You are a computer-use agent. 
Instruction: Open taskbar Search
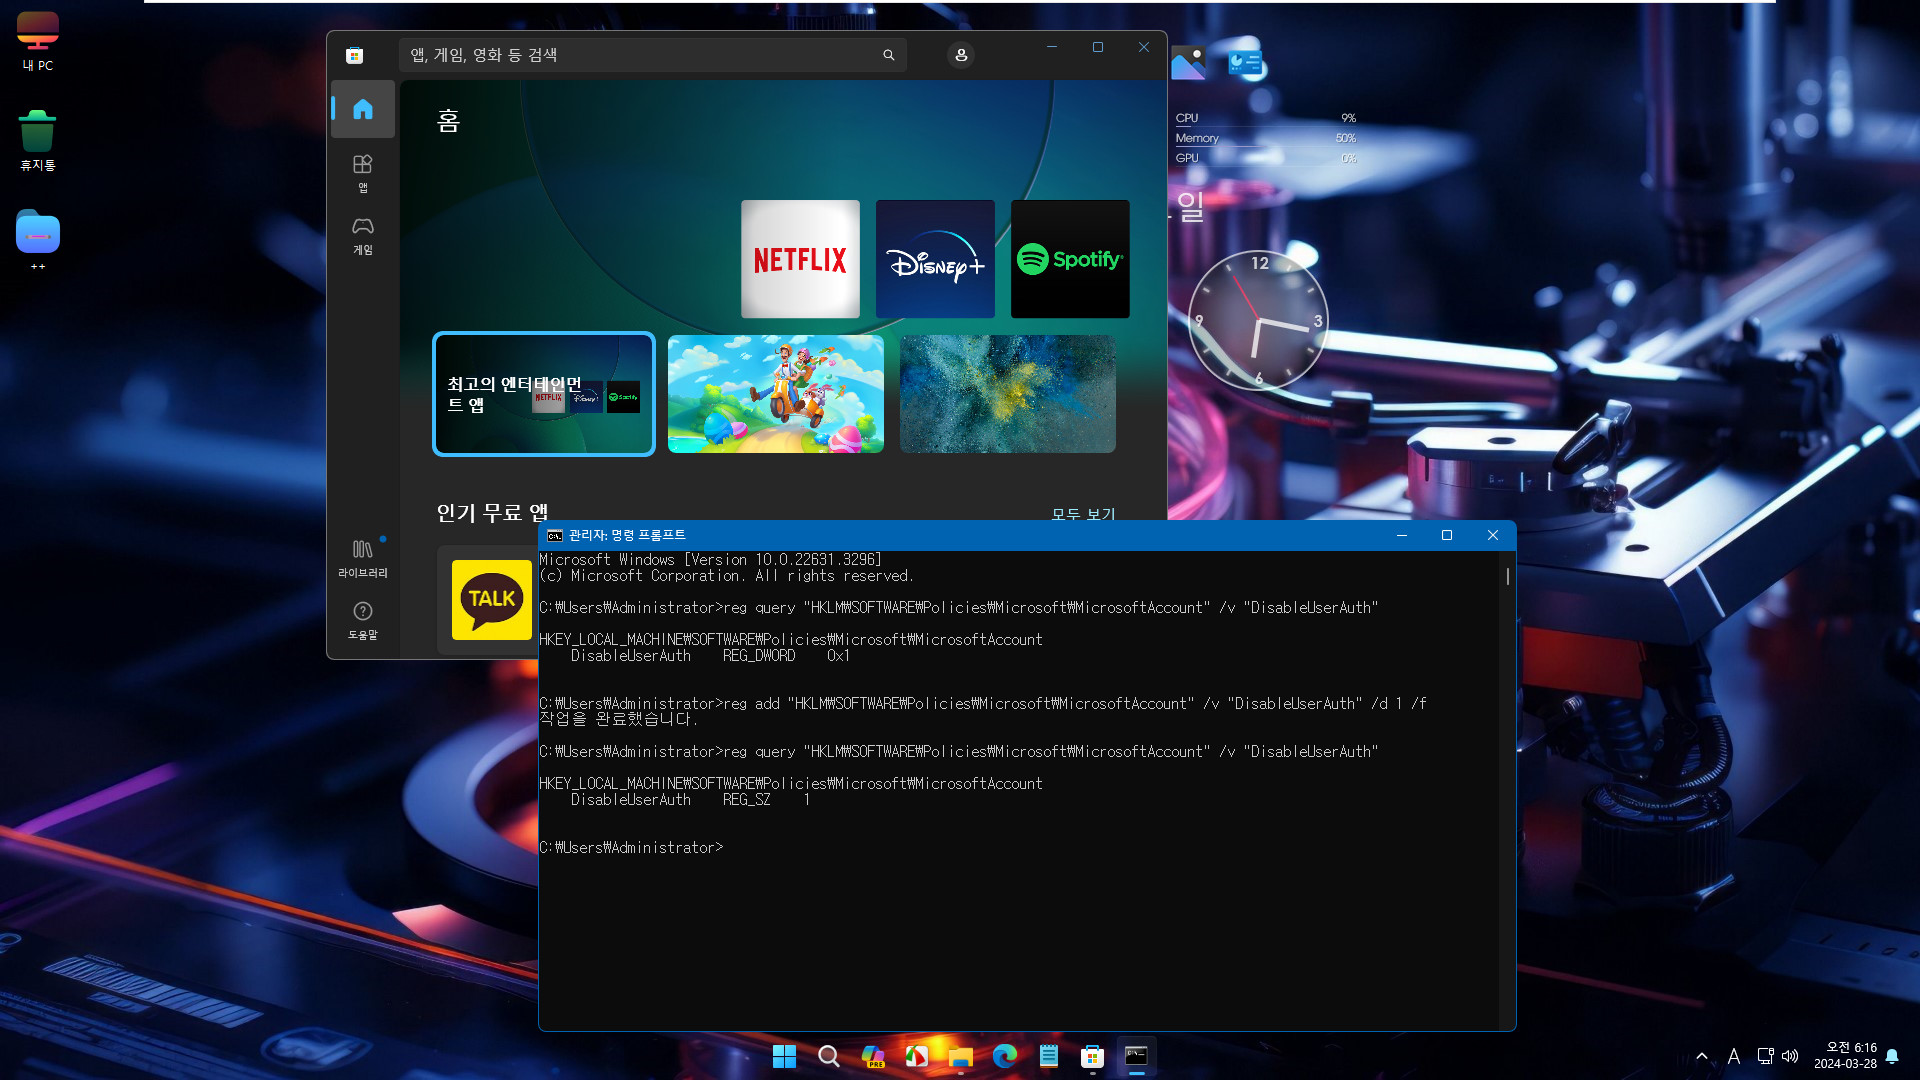point(829,1056)
